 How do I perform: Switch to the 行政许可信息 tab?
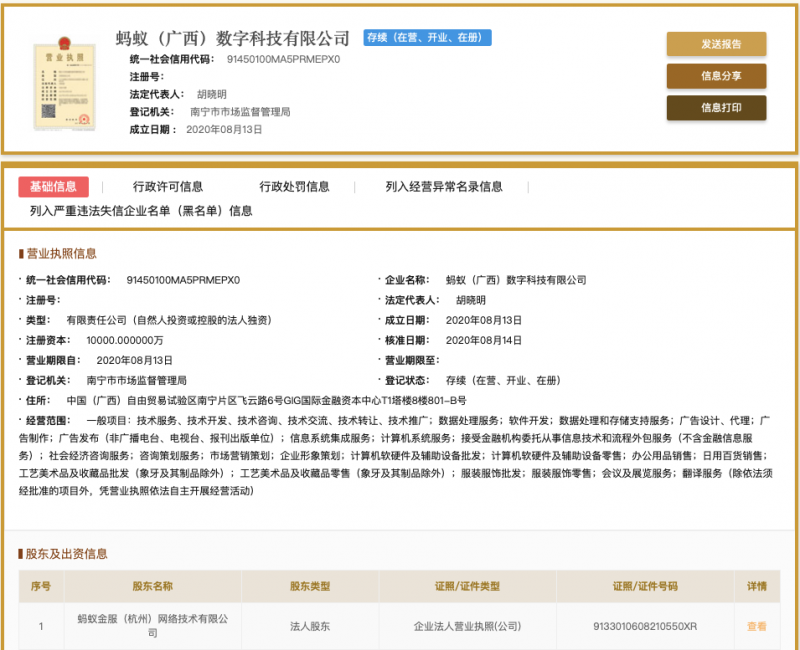click(168, 187)
